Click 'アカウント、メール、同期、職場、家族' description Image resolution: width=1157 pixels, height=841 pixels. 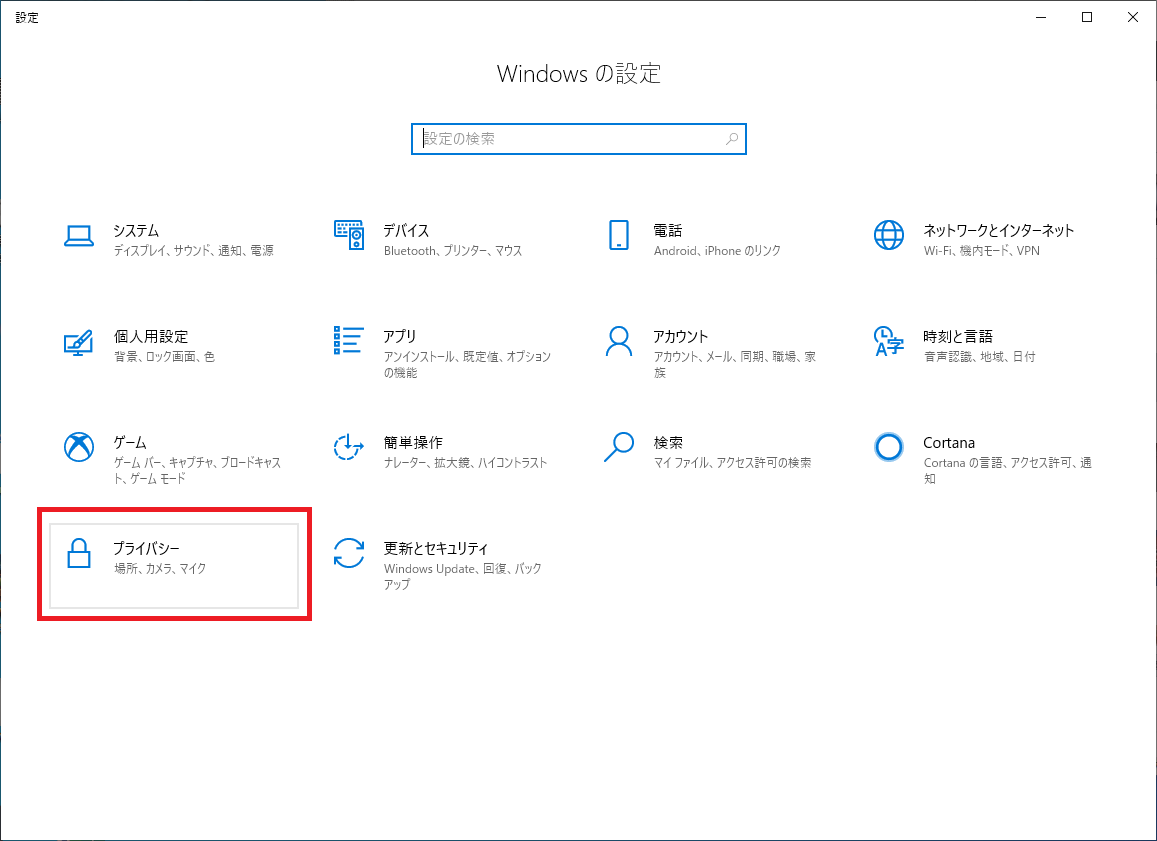[735, 364]
